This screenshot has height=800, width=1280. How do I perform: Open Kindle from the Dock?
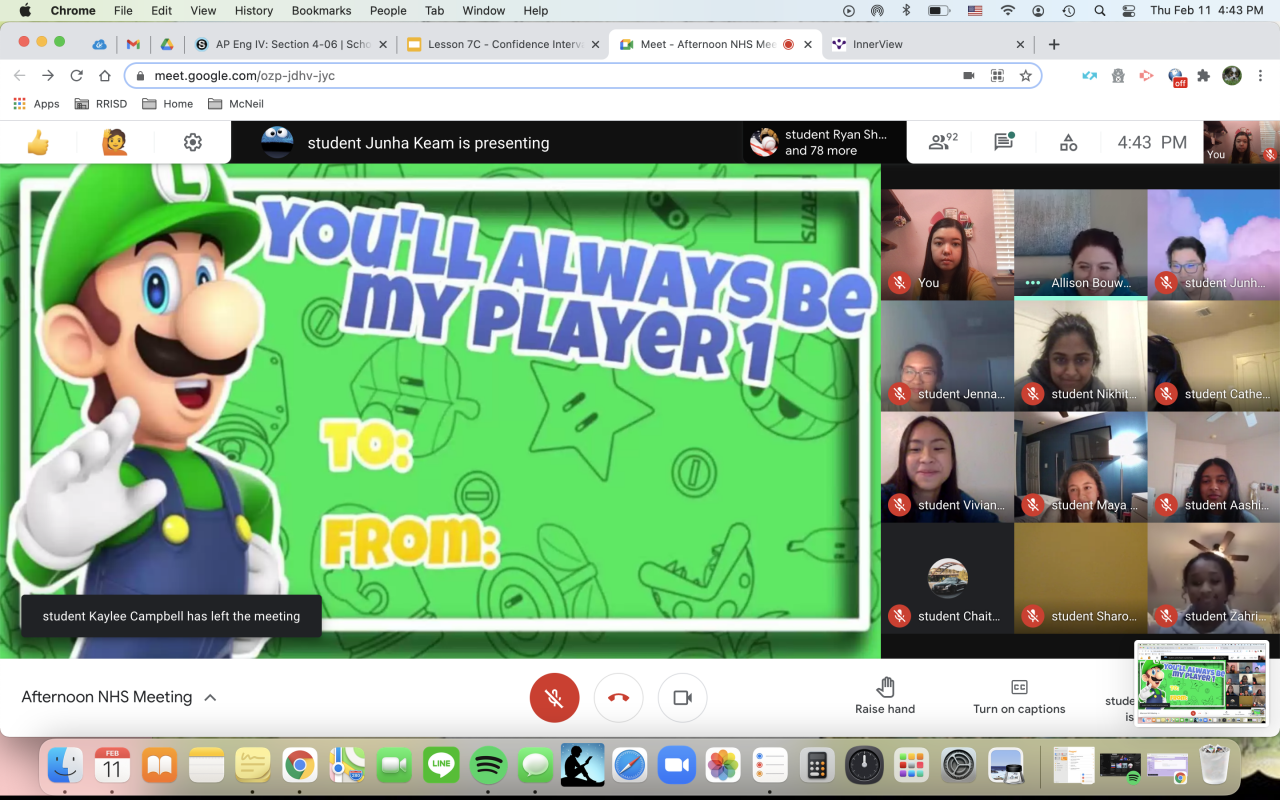[x=583, y=766]
